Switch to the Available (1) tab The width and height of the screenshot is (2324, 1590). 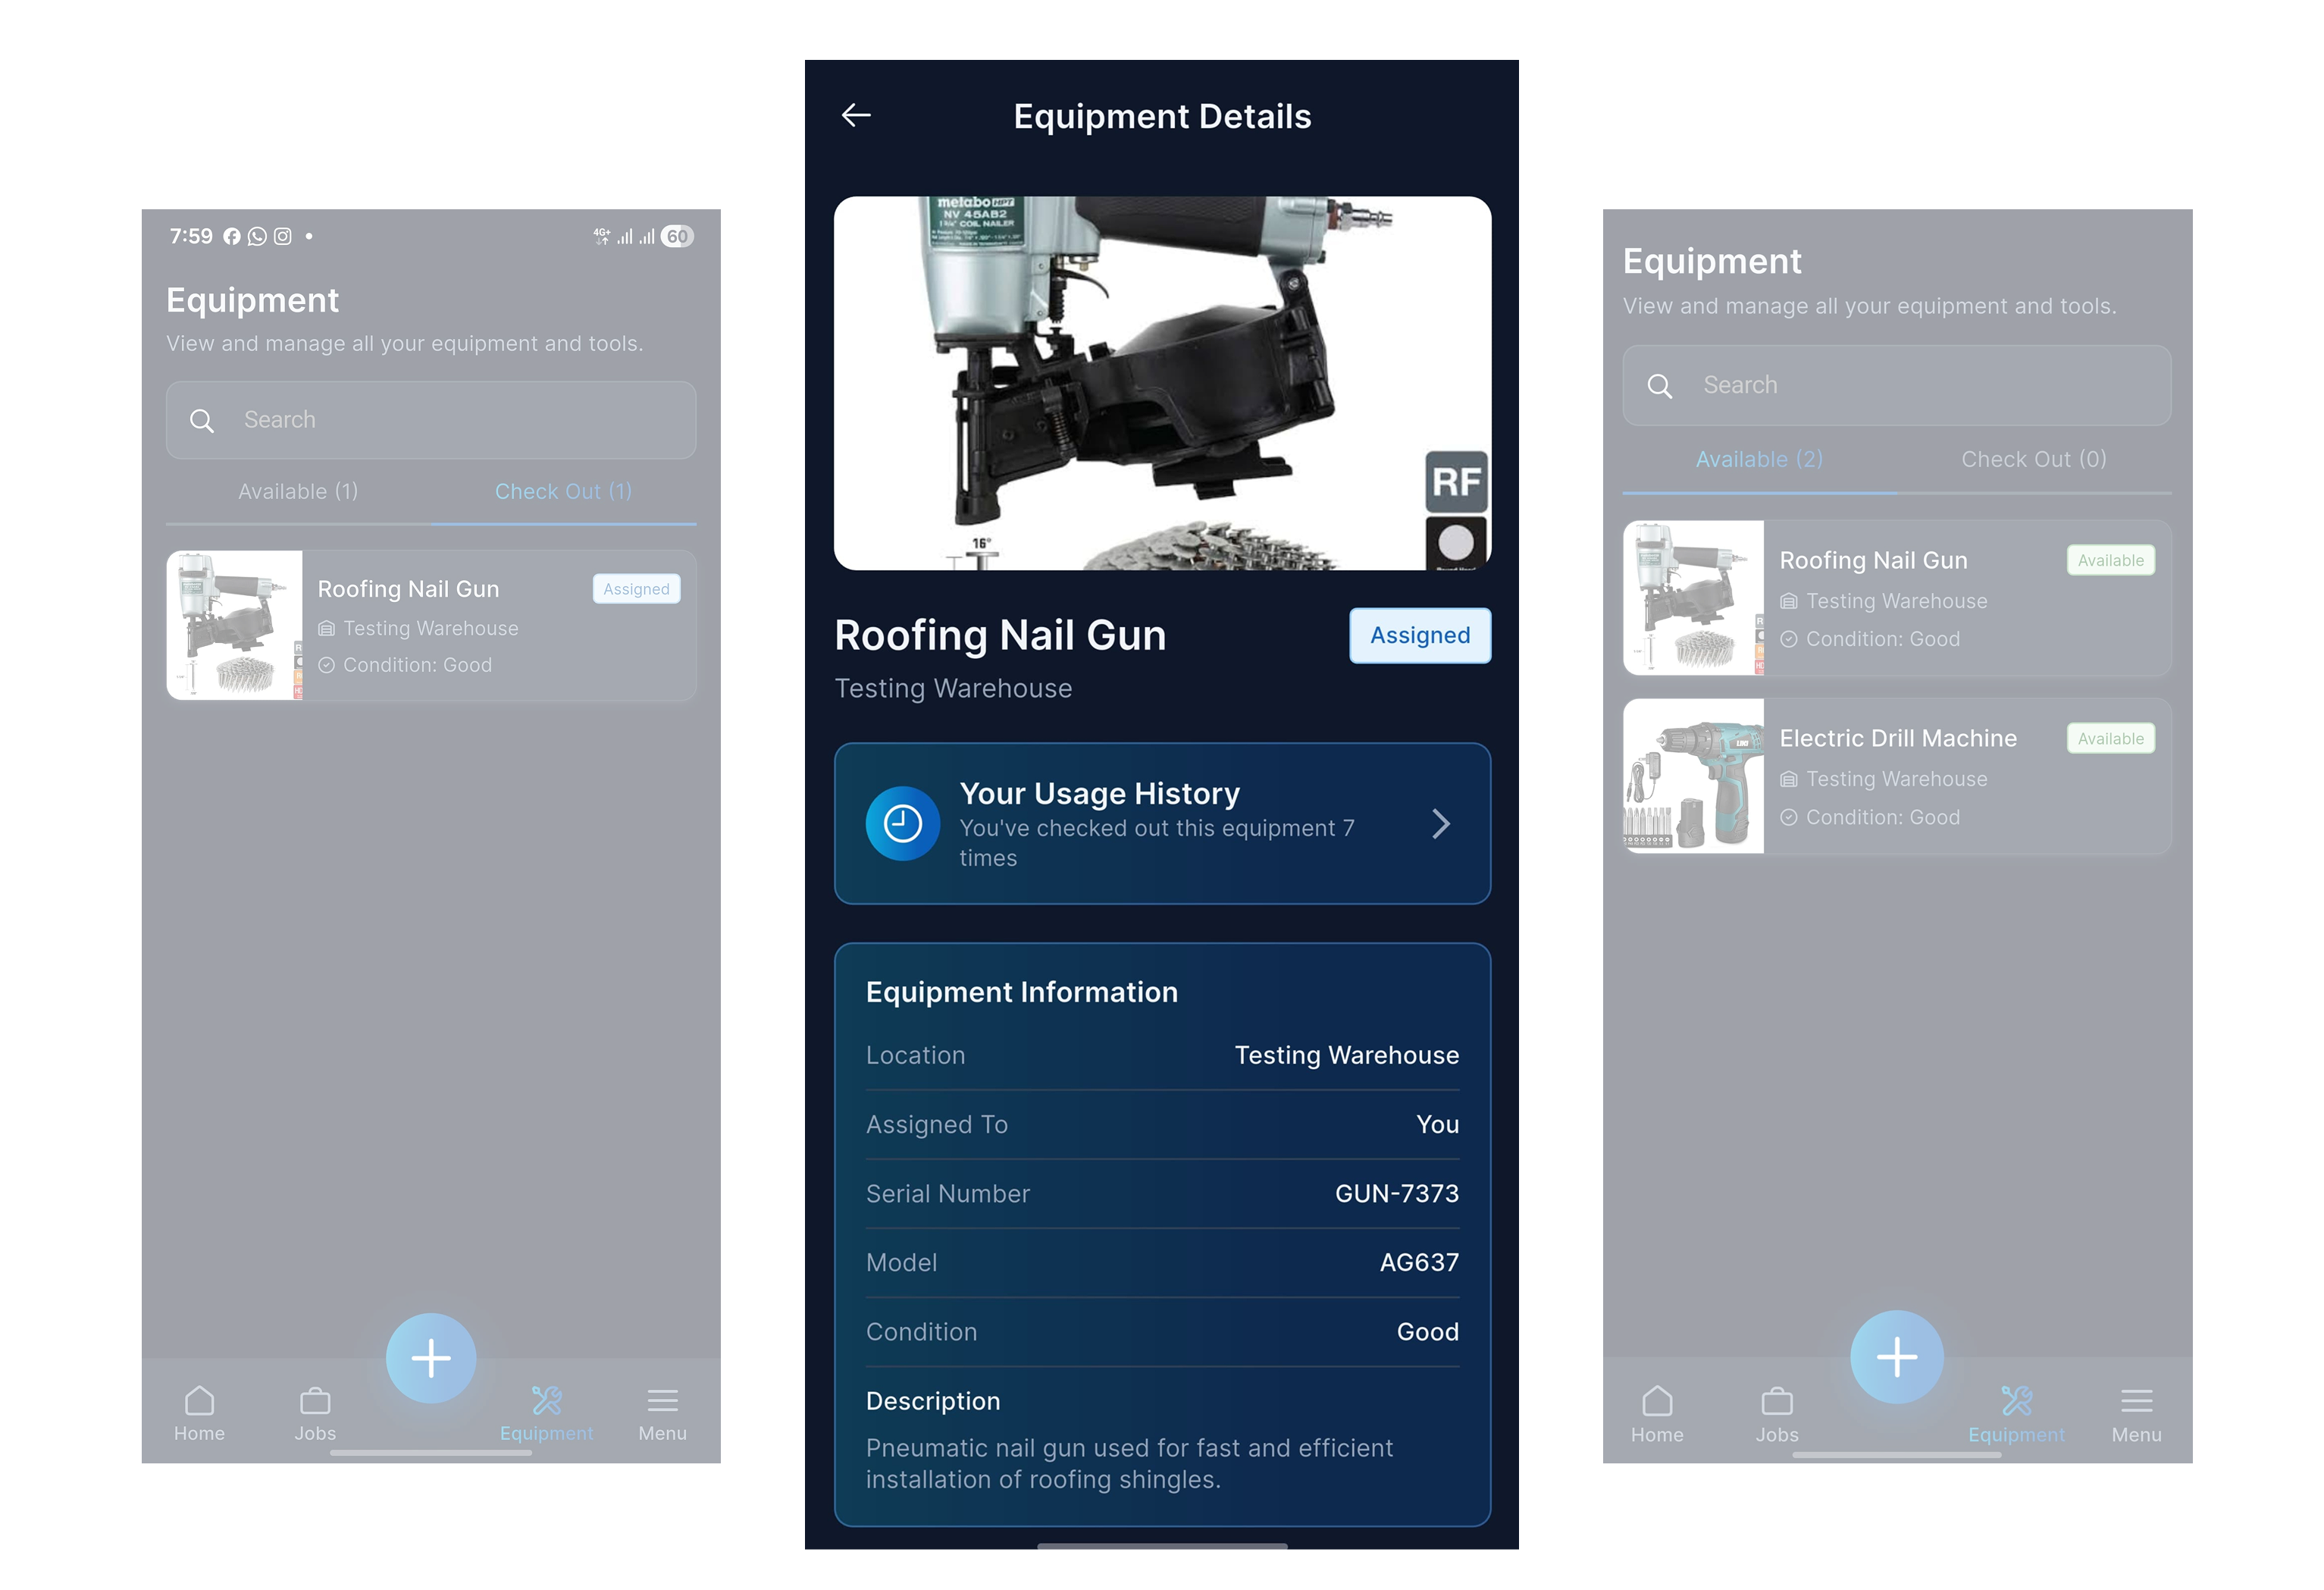point(297,491)
